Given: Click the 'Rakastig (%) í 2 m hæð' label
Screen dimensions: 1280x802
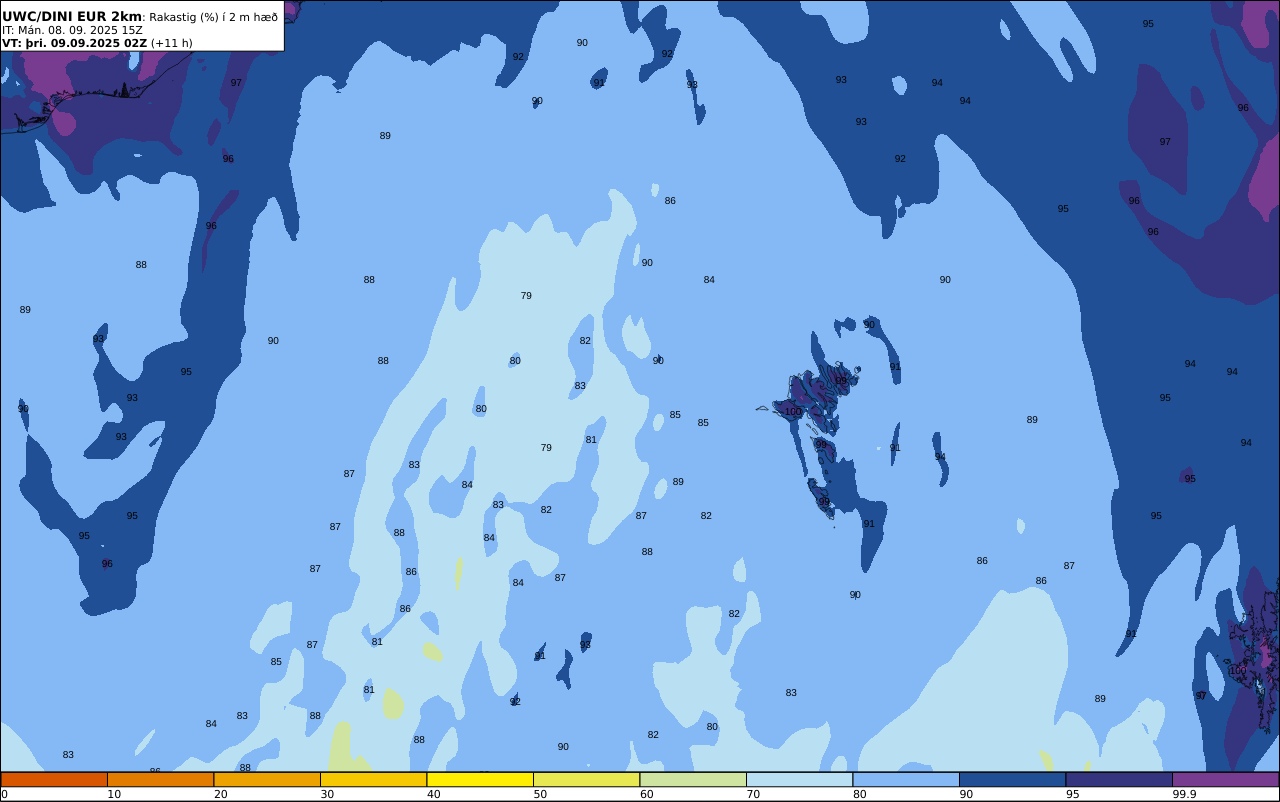Looking at the screenshot, I should tap(214, 17).
